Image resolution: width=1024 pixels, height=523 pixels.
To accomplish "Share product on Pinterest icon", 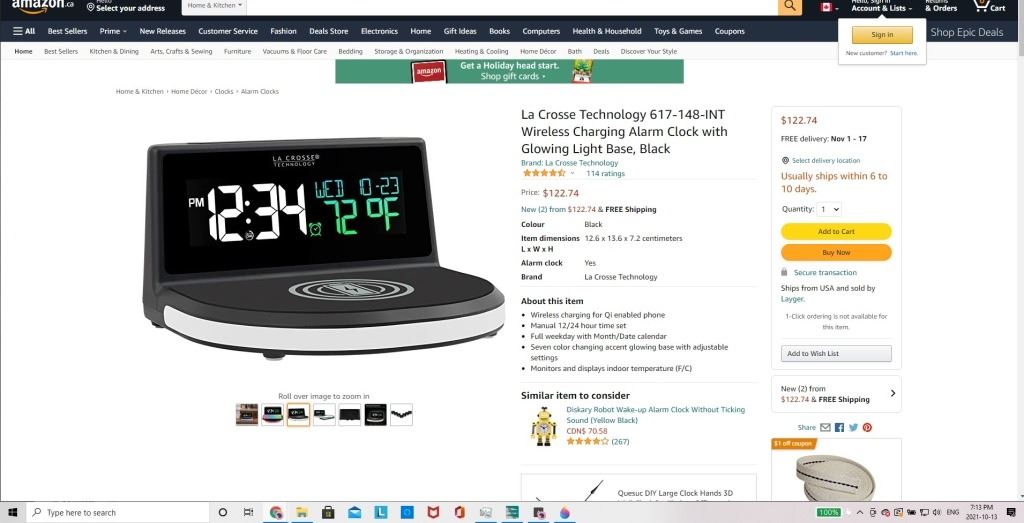I will pos(867,428).
